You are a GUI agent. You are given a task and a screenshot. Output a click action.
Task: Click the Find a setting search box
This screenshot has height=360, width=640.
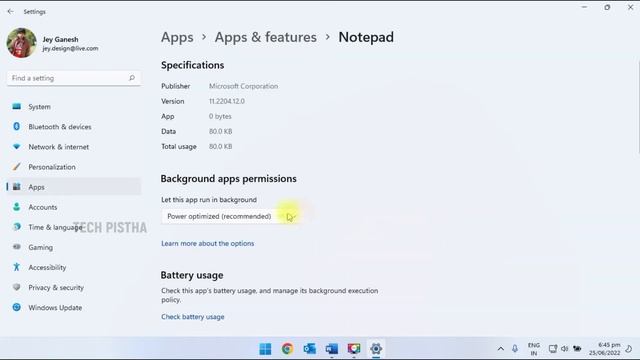pyautogui.click(x=74, y=78)
